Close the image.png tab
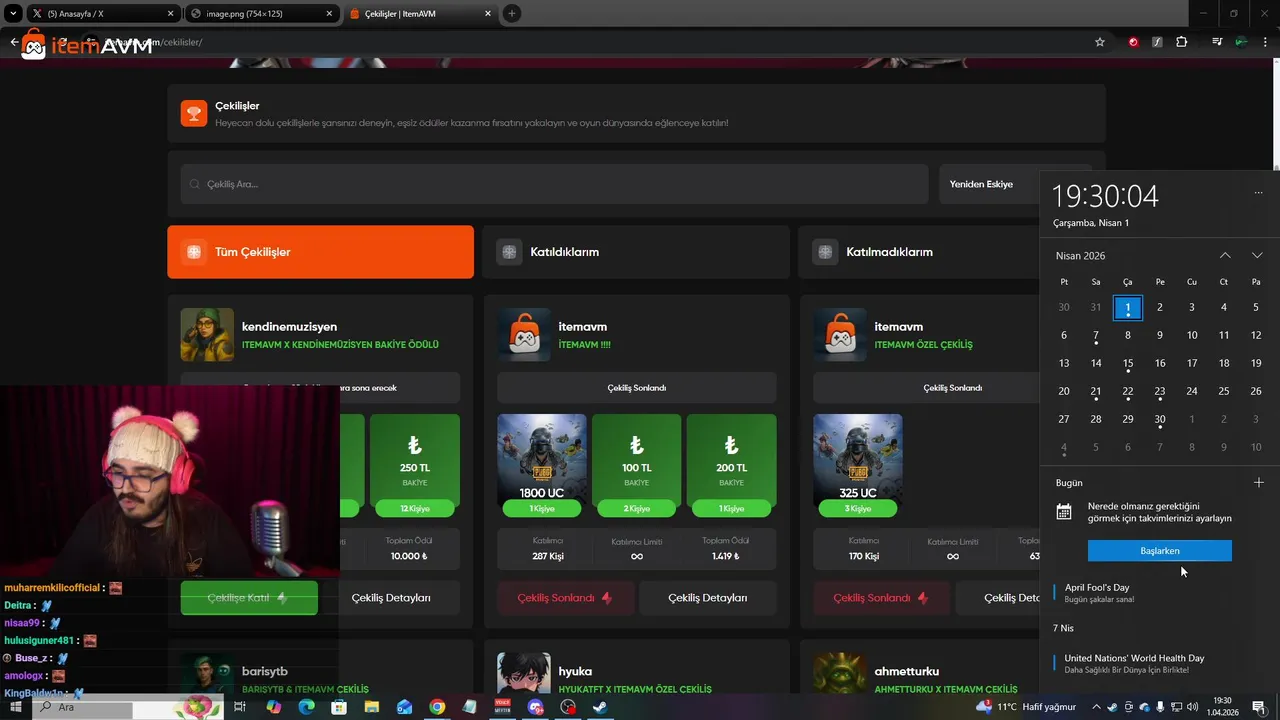 point(329,14)
